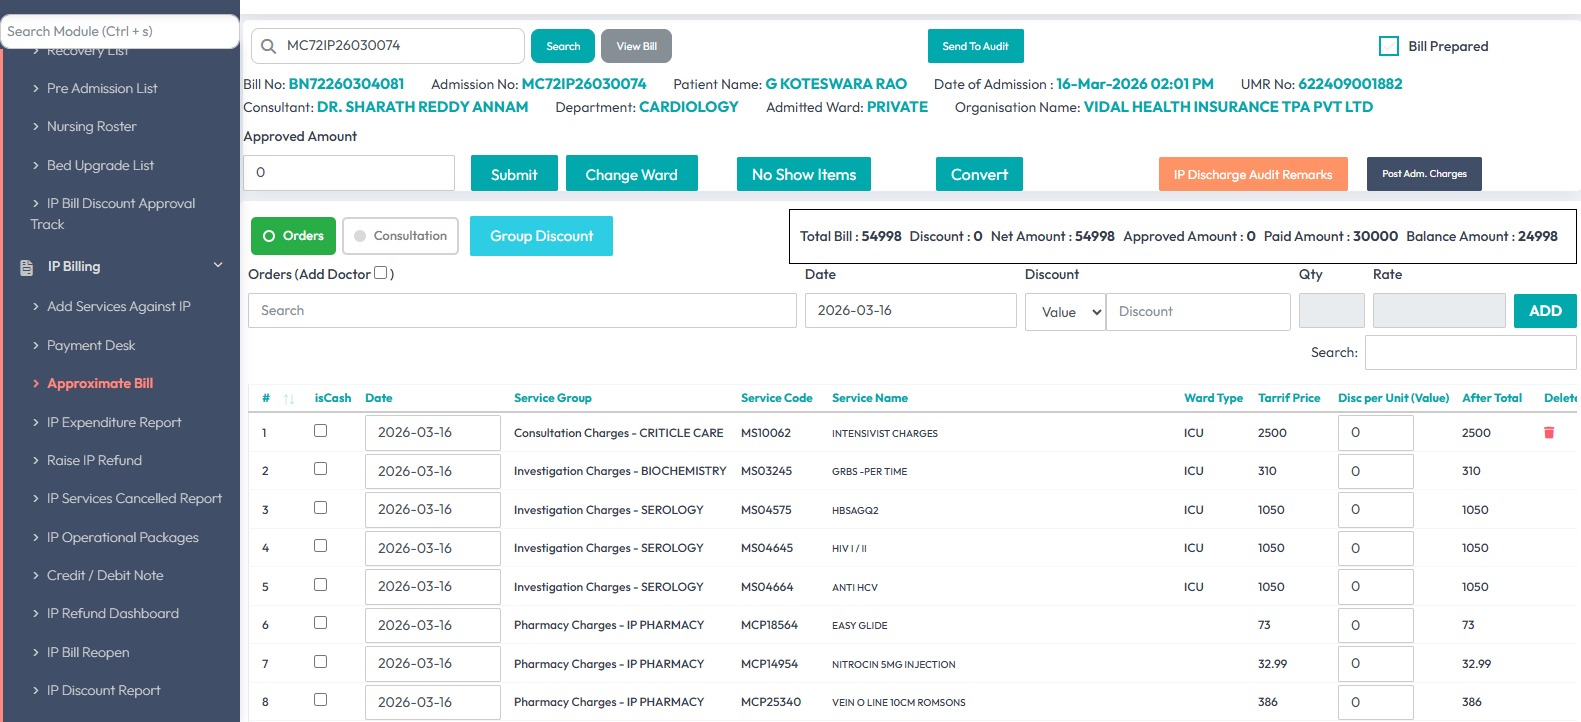Open Raise IP Refund page
This screenshot has height=722, width=1581.
94,460
